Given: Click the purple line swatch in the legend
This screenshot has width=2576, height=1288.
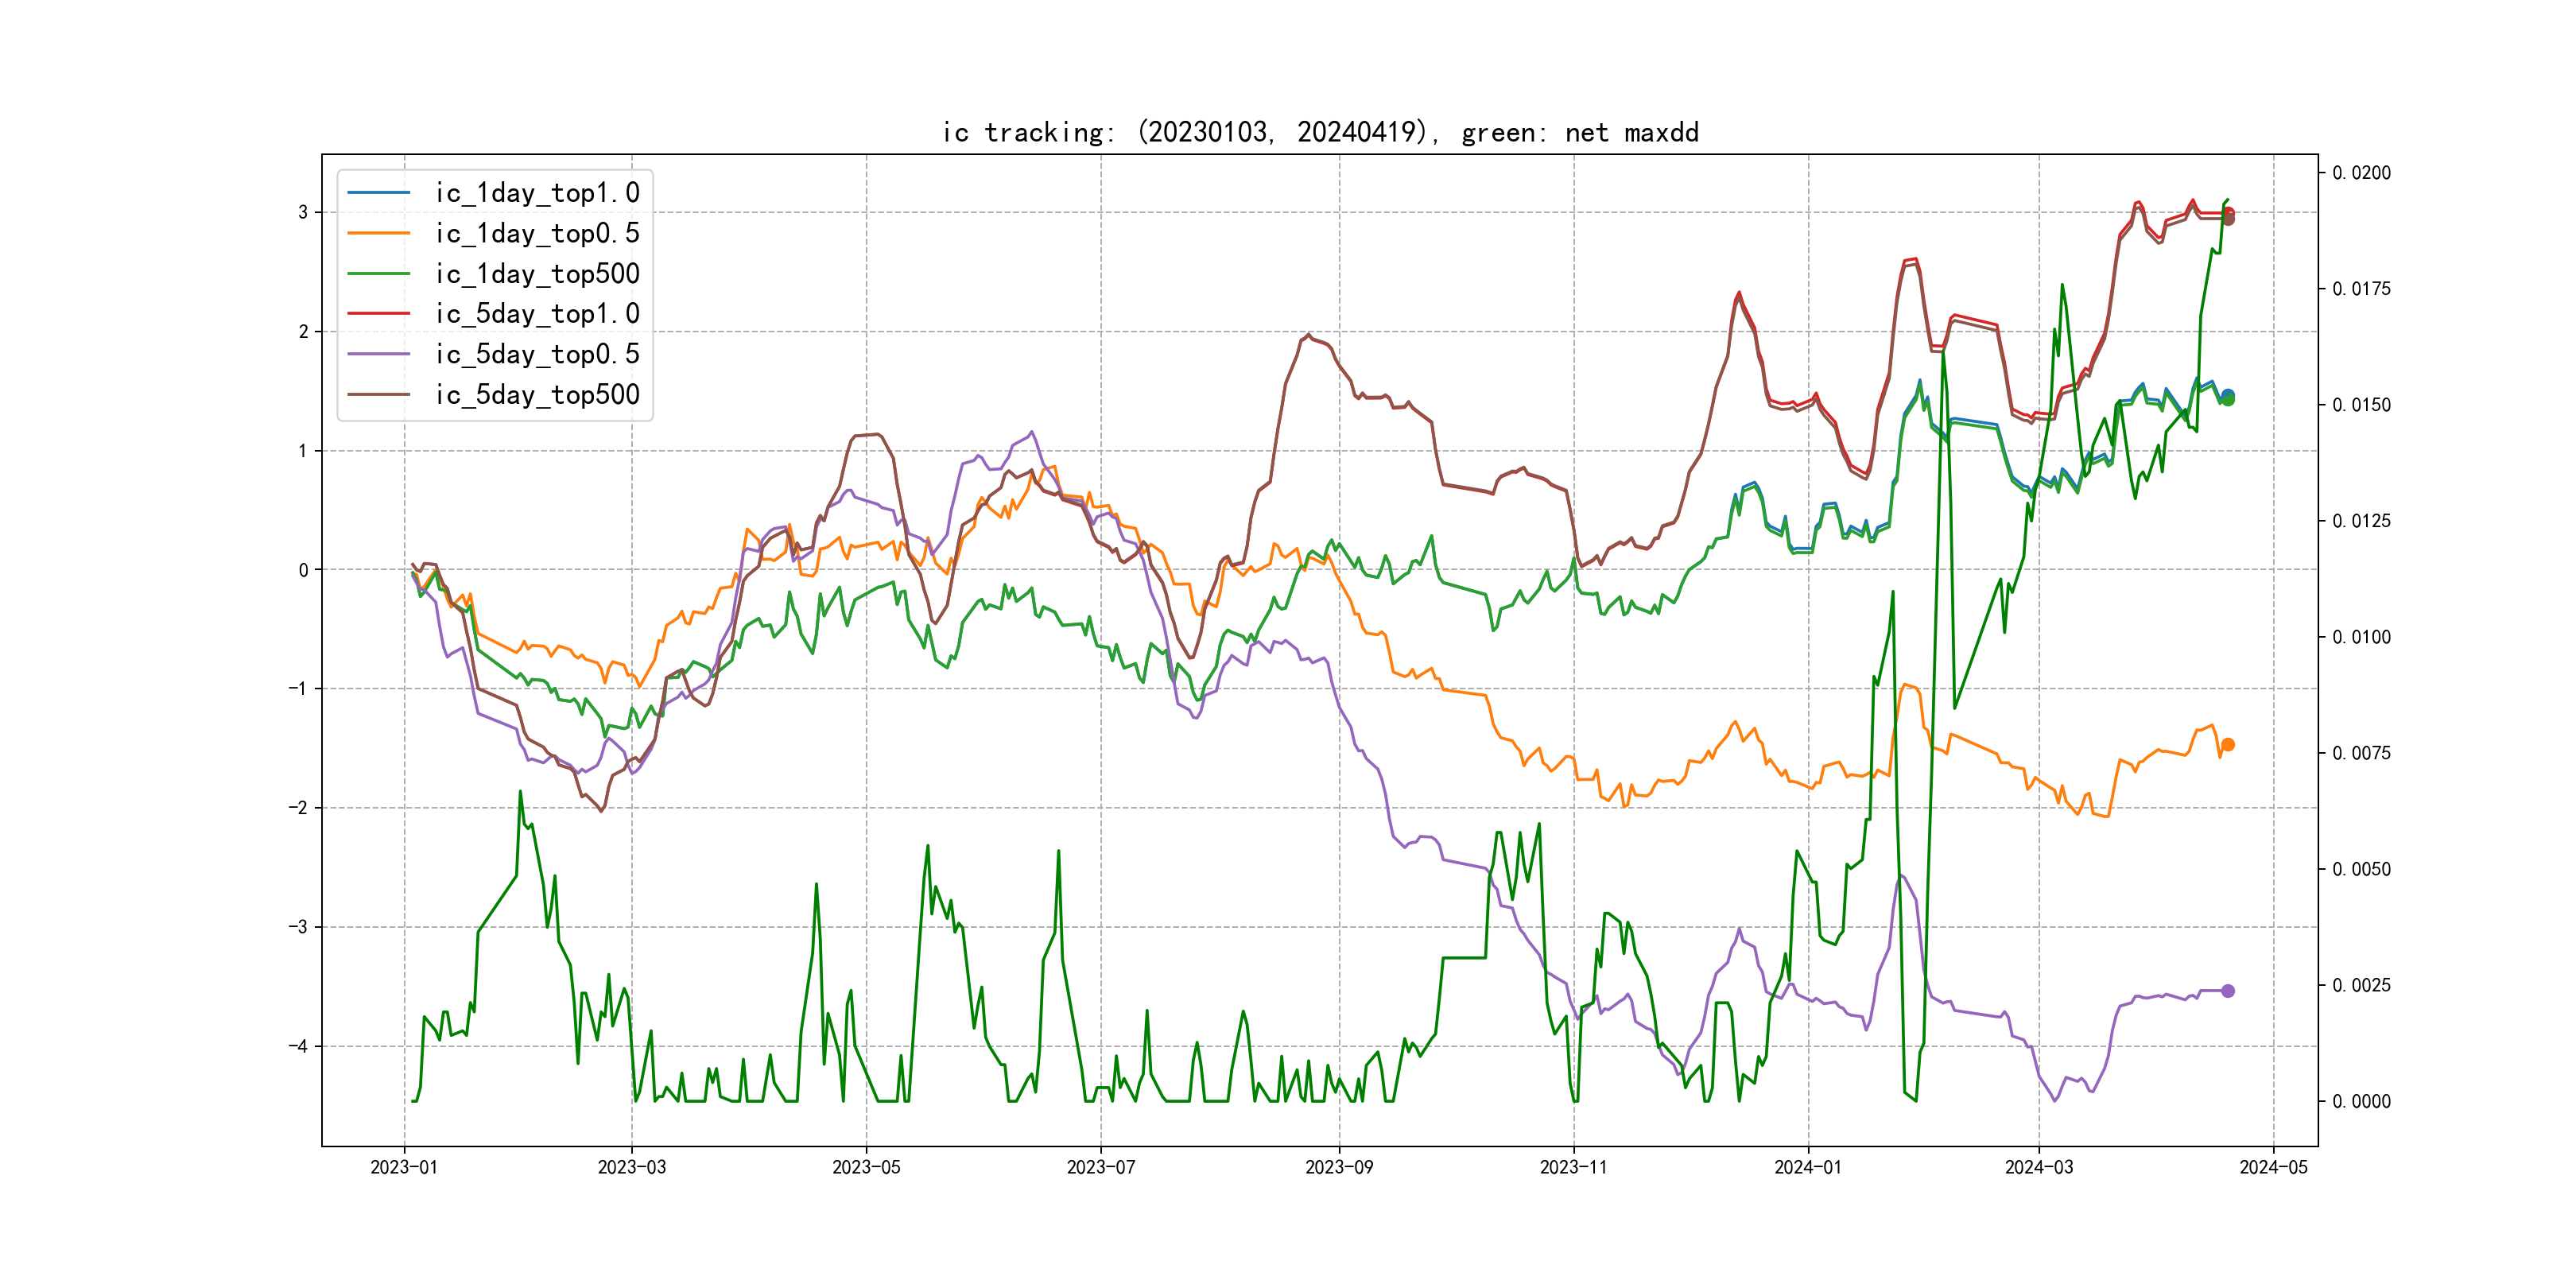Looking at the screenshot, I should (379, 354).
